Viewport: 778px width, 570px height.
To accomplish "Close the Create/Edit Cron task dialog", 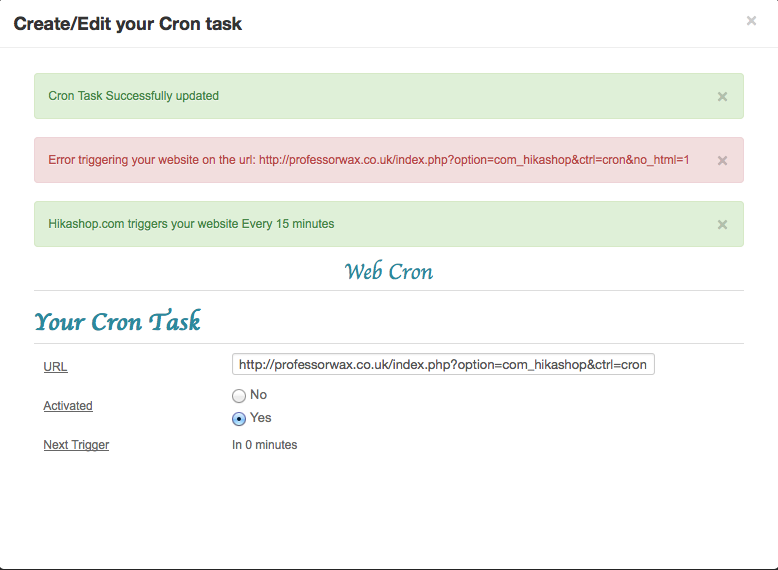I will pyautogui.click(x=751, y=21).
